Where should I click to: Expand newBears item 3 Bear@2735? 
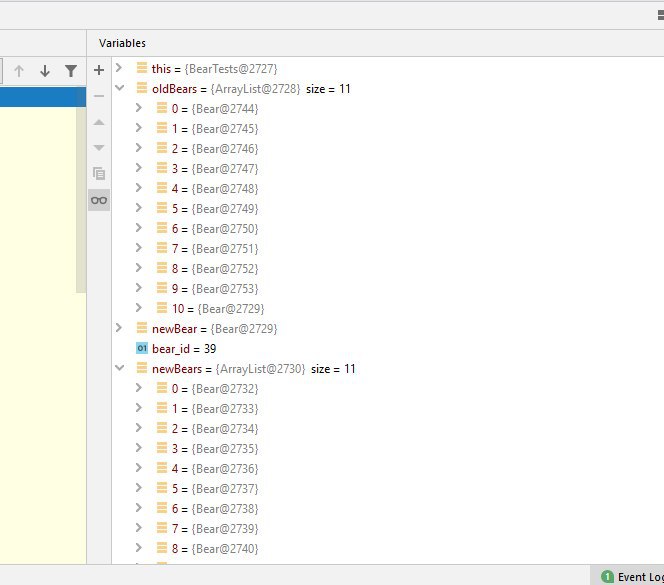(138, 448)
